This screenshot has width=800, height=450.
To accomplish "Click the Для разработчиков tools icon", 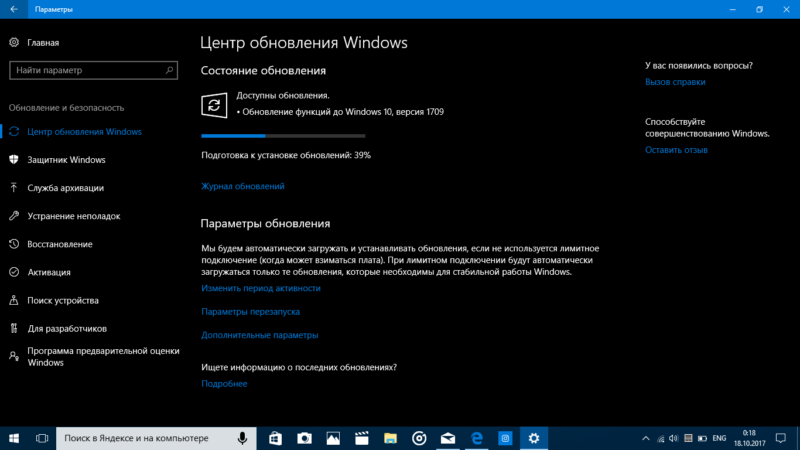I will 14,328.
